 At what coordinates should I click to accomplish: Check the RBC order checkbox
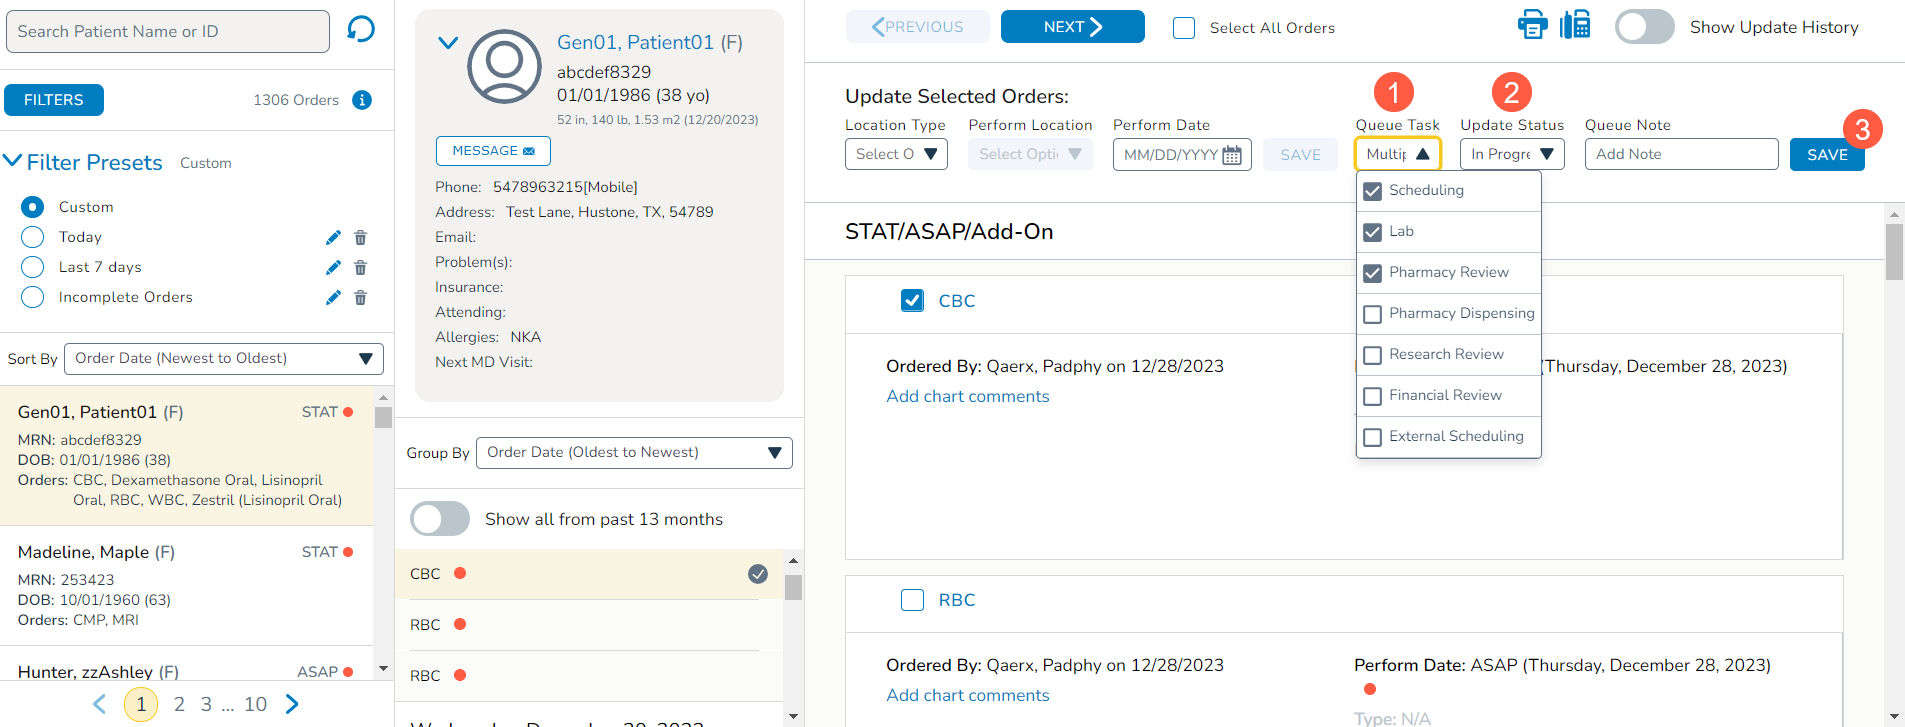pyautogui.click(x=912, y=600)
